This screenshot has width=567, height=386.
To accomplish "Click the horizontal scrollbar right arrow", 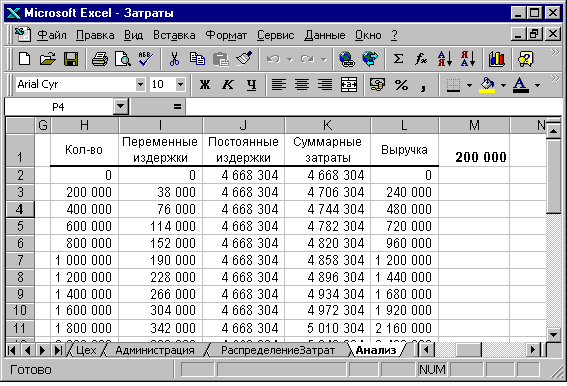I will (532, 350).
